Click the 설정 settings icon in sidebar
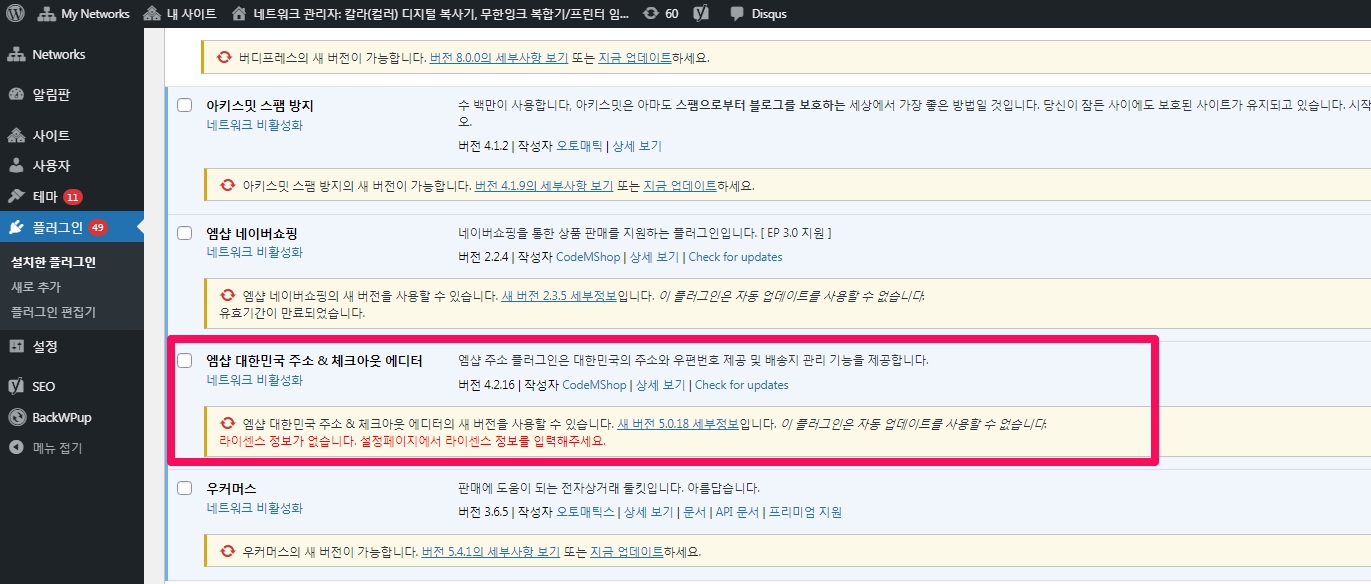This screenshot has width=1371, height=584. [16, 346]
